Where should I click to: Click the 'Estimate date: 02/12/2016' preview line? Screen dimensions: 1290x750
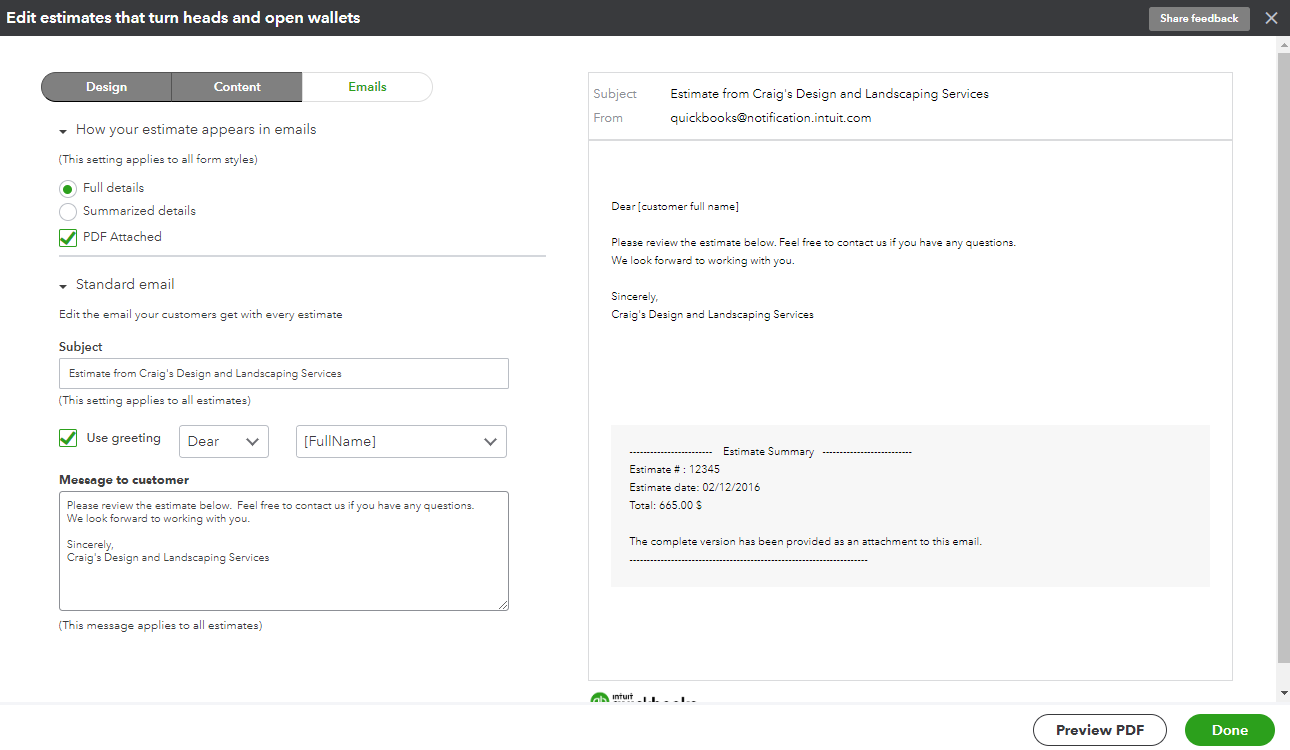pyautogui.click(x=694, y=488)
